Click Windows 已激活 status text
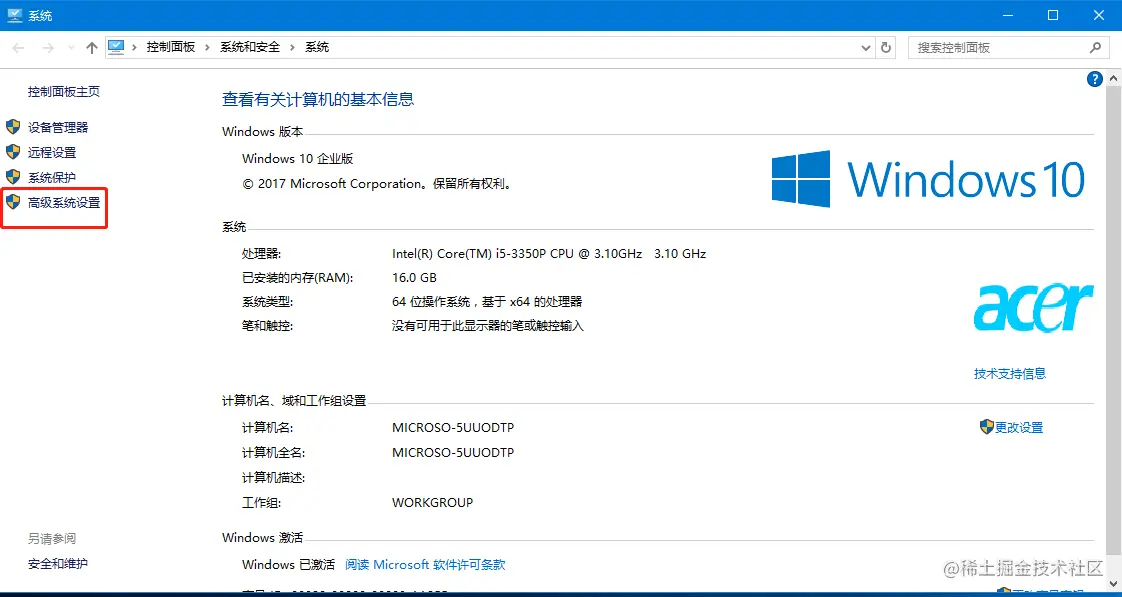This screenshot has height=597, width=1122. tap(288, 565)
